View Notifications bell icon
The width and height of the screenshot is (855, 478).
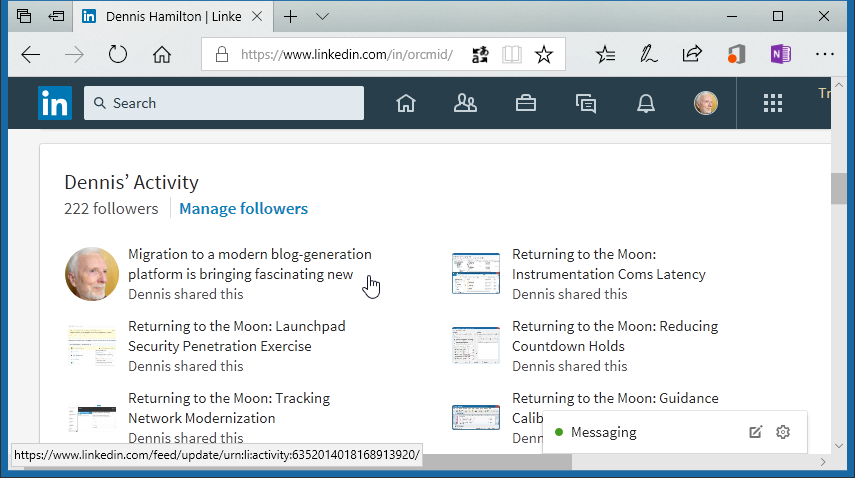tap(646, 103)
